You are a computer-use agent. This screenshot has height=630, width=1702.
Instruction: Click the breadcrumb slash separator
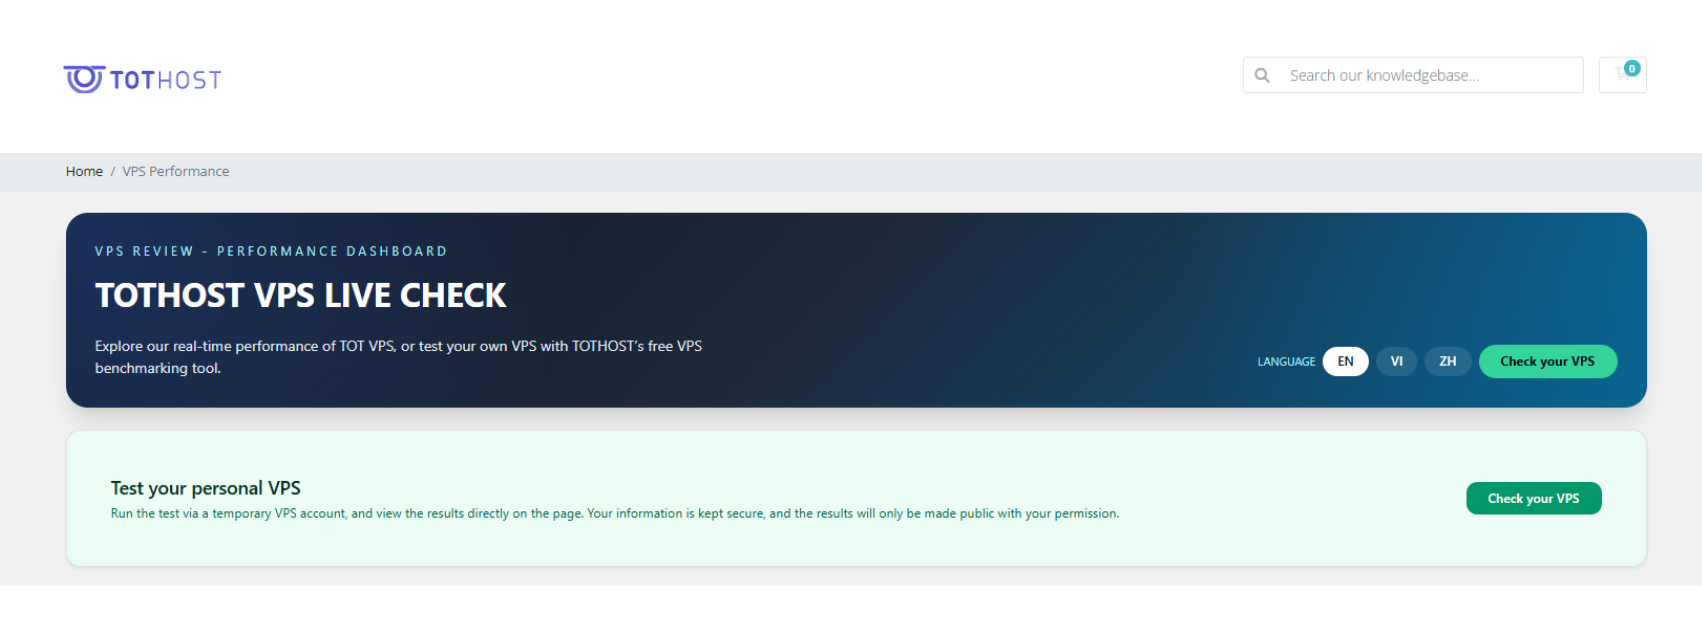tap(113, 171)
